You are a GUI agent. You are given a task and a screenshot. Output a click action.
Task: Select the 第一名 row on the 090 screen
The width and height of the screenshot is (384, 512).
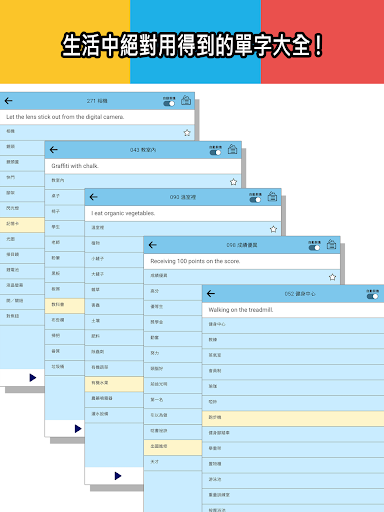[x=173, y=400]
